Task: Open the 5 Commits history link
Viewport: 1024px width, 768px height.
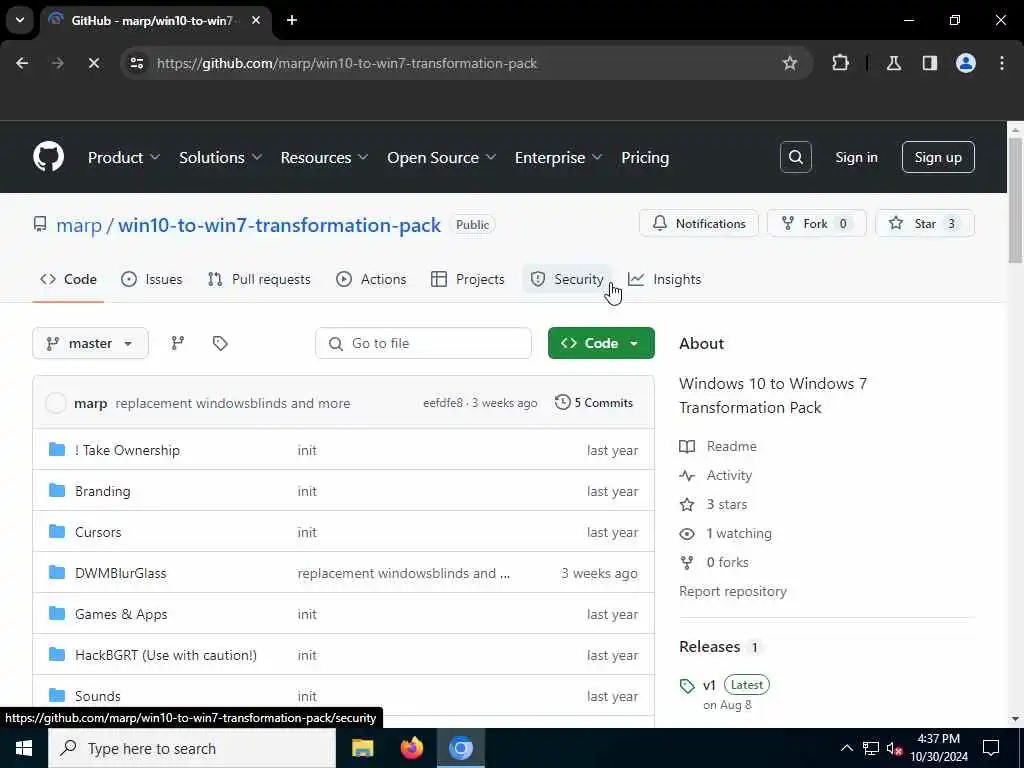Action: tap(594, 402)
